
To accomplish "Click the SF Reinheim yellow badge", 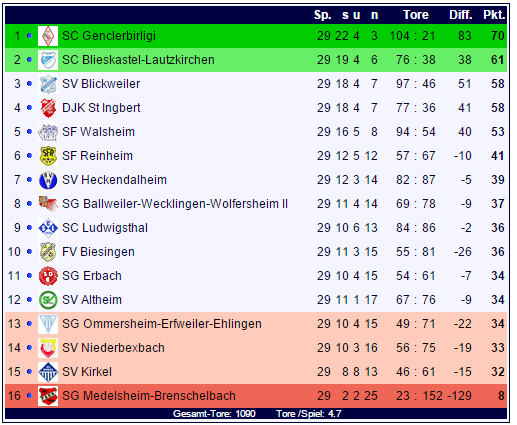I will pyautogui.click(x=48, y=156).
